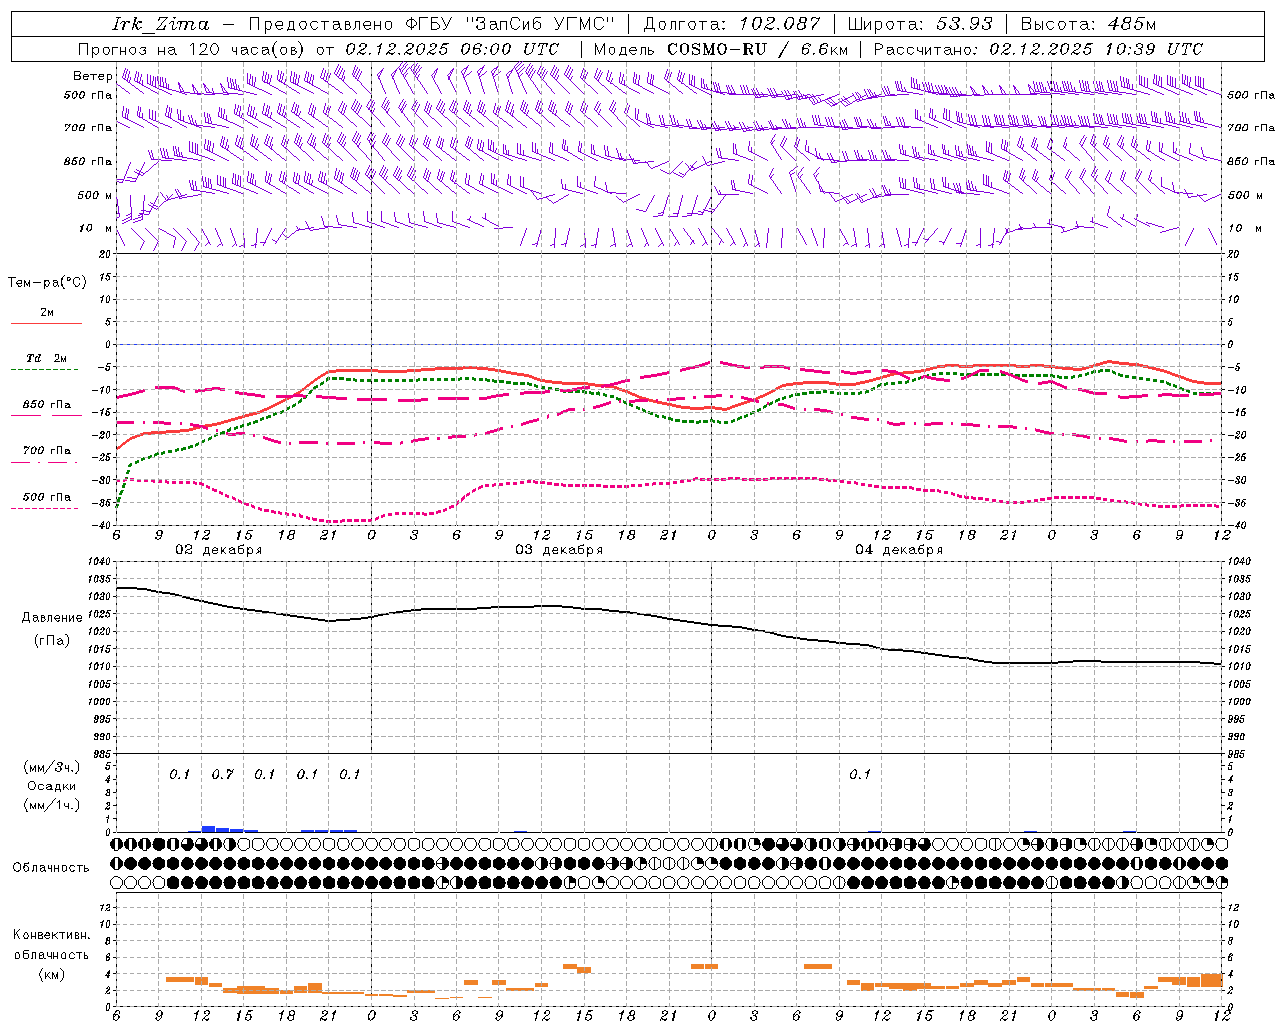This screenshot has width=1280, height=1024.
Task: Select the 2м temperature legend entry
Action: pyautogui.click(x=47, y=312)
